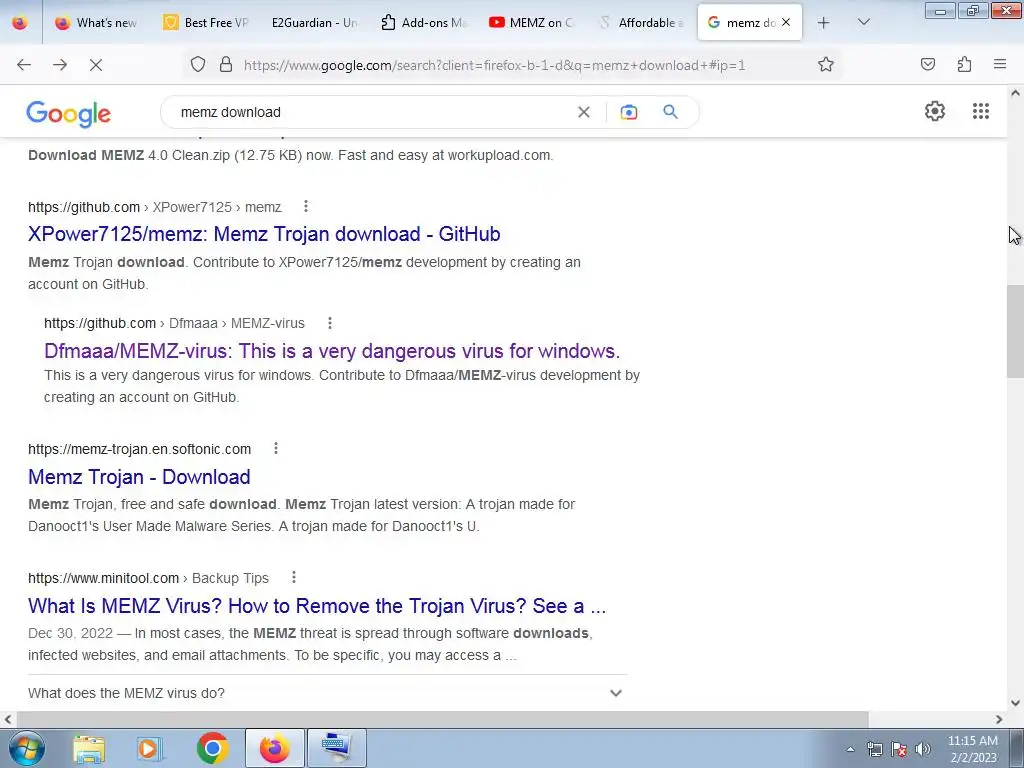This screenshot has width=1024, height=768.
Task: Click scrollbar down arrow
Action: point(1015,703)
